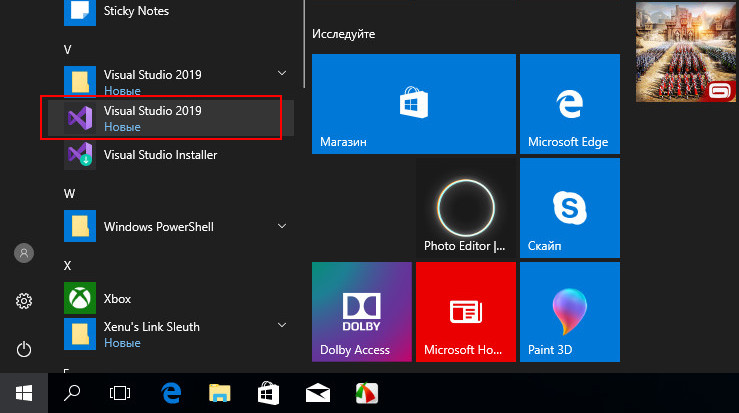Open Task View on taskbar
Screen dimensions: 739x413
click(120, 393)
